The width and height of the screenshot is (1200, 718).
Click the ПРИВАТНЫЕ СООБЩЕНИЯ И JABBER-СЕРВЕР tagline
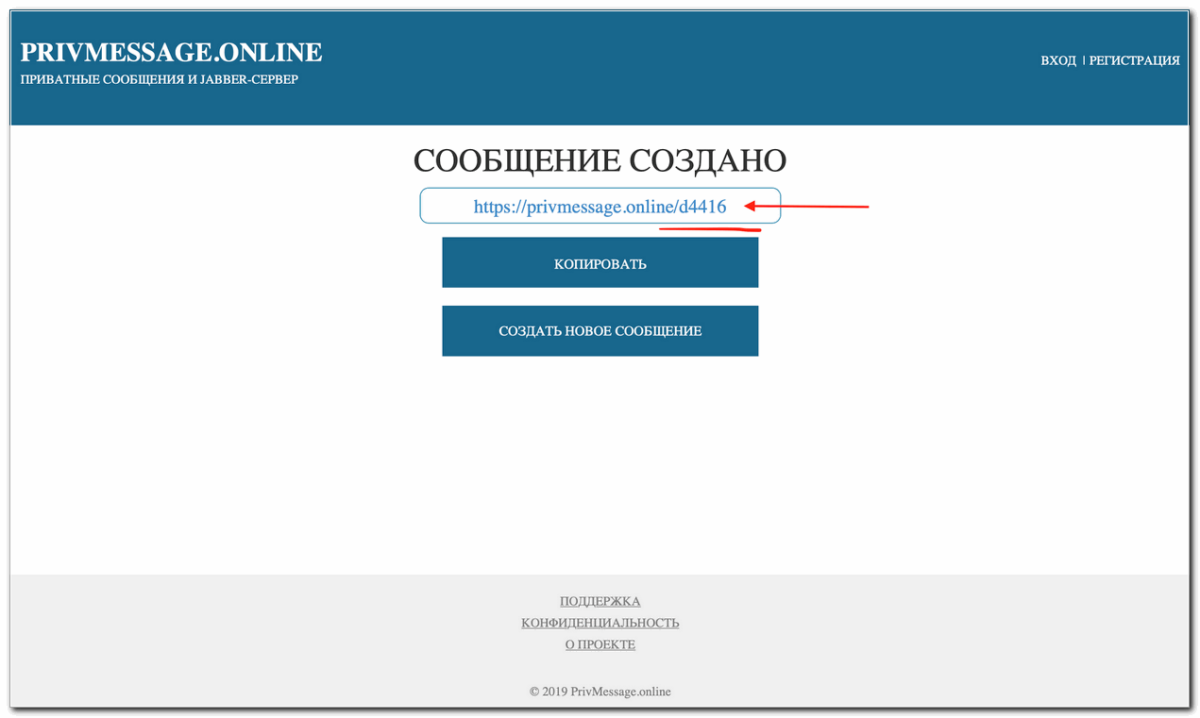157,77
